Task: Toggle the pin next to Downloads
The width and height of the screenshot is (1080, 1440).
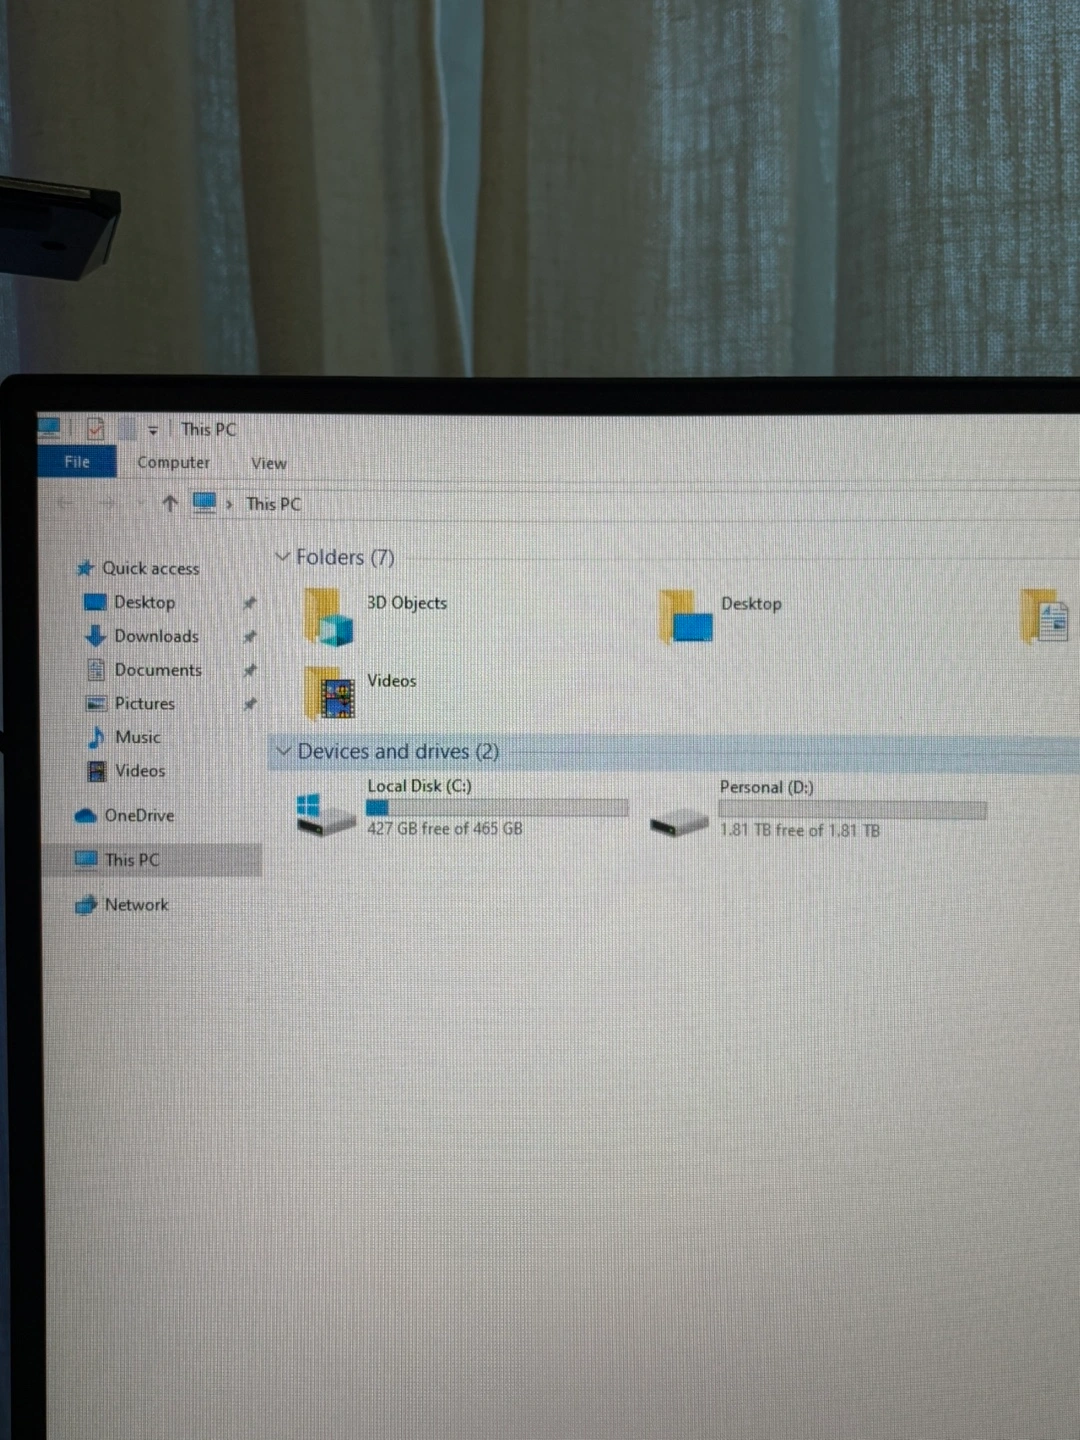Action: coord(250,637)
